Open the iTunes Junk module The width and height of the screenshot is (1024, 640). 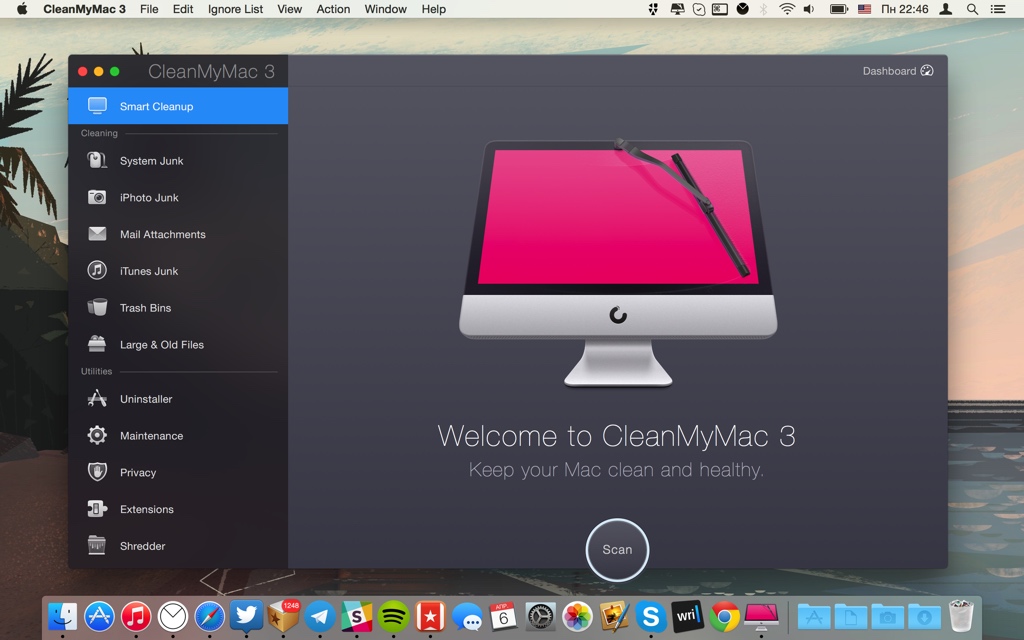[149, 271]
